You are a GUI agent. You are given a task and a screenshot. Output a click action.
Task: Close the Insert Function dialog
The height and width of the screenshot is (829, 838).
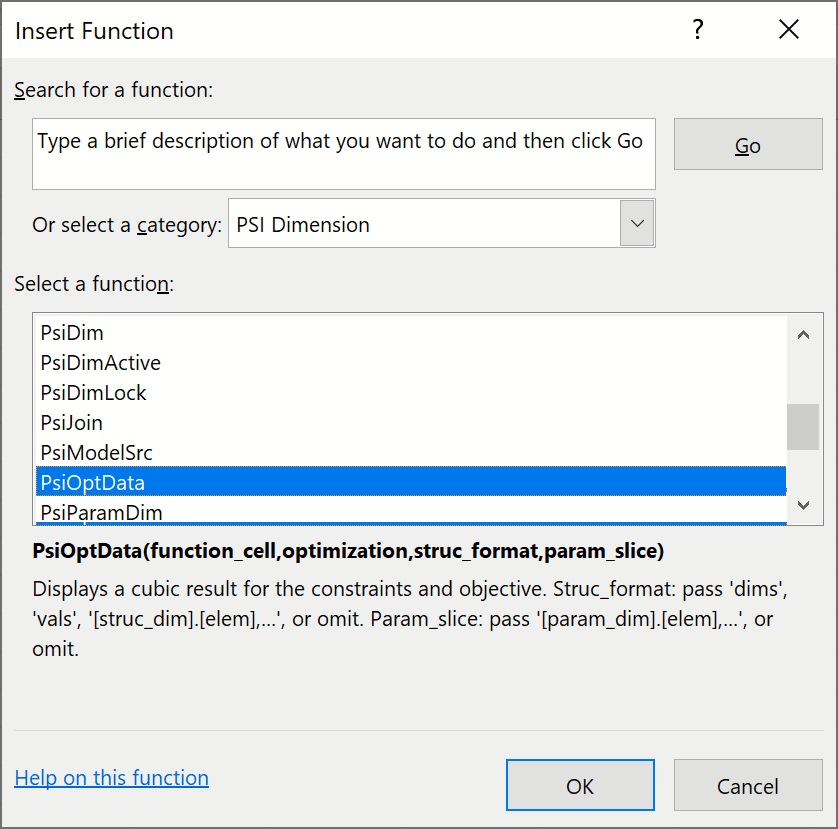point(788,30)
